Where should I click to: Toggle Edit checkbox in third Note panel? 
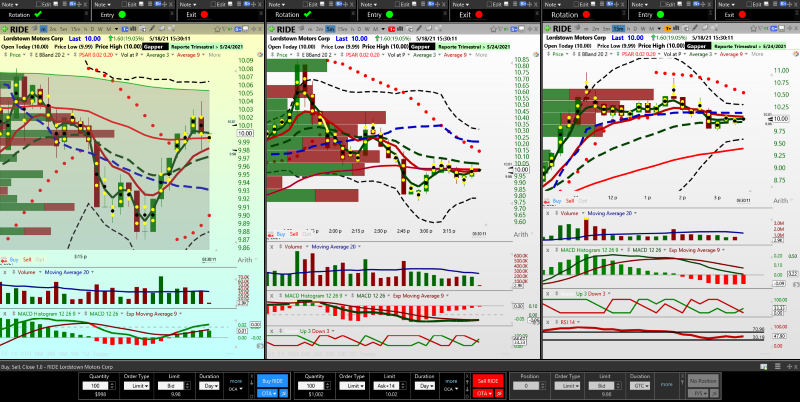(213, 4)
